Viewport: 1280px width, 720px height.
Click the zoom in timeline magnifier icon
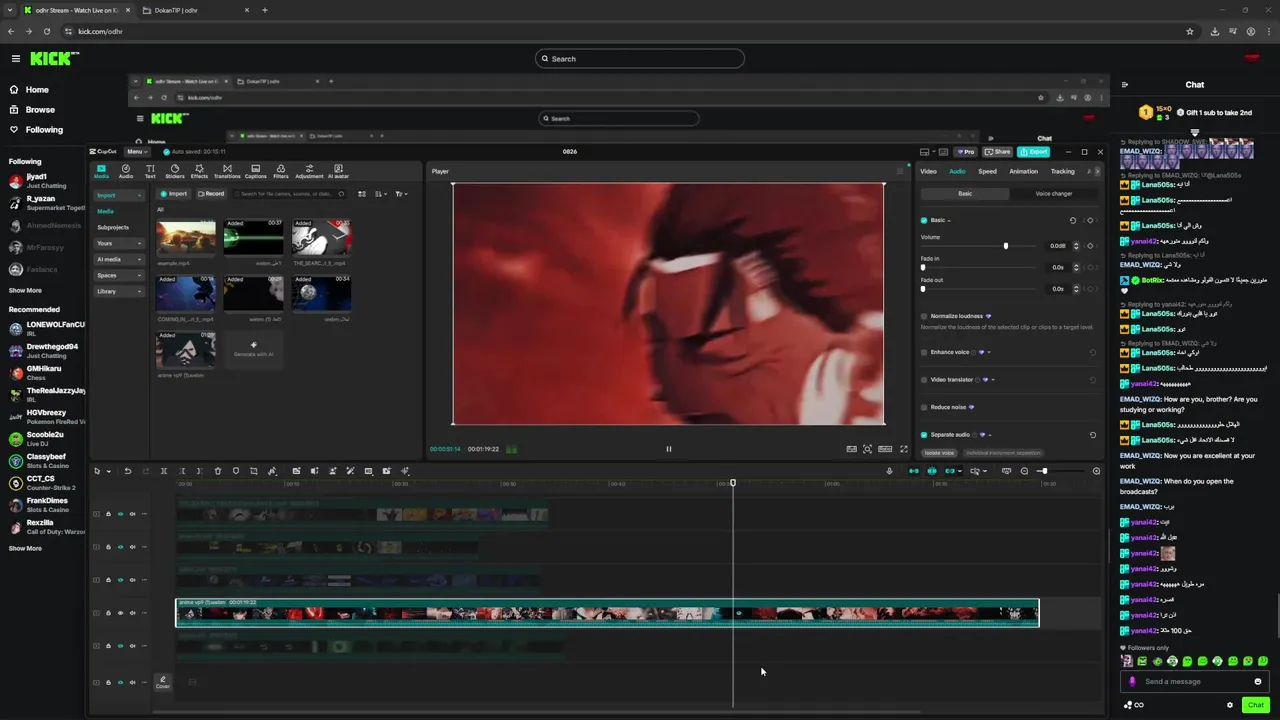coord(1096,471)
